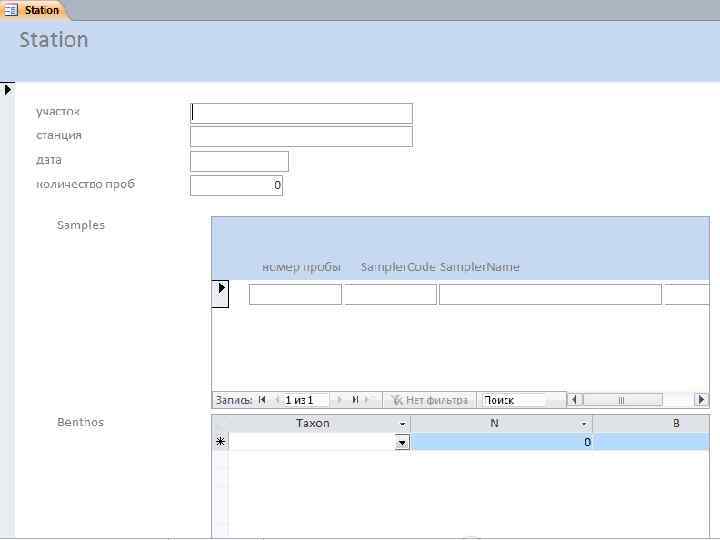Go to first record in Samples navigator
The image size is (720, 540).
click(262, 400)
